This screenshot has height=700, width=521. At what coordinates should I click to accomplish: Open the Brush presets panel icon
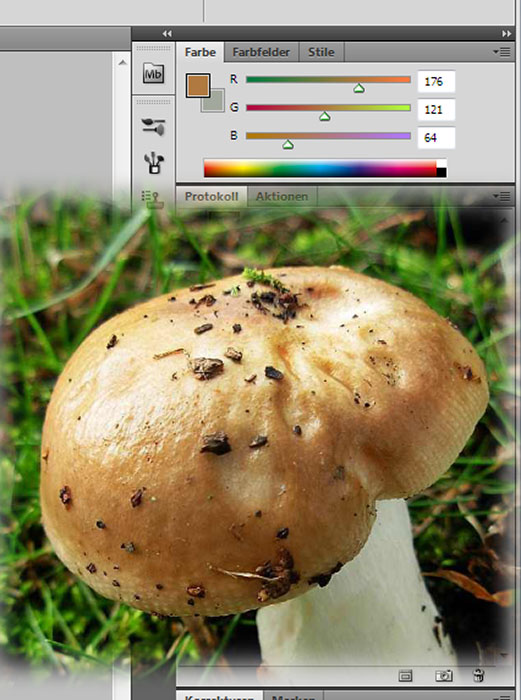153,126
